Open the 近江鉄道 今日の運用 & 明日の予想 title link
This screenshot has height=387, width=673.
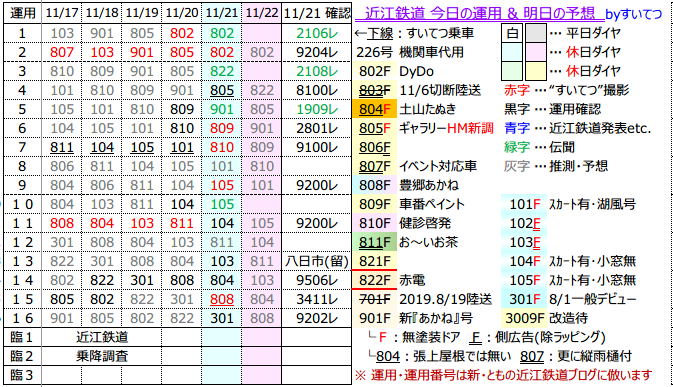tap(479, 14)
